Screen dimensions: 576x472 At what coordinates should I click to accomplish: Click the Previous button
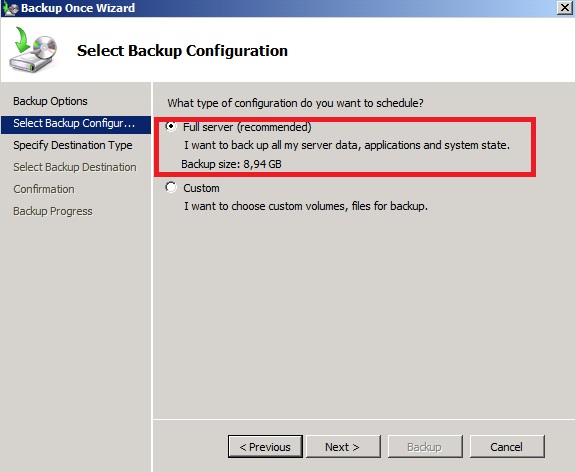265,447
